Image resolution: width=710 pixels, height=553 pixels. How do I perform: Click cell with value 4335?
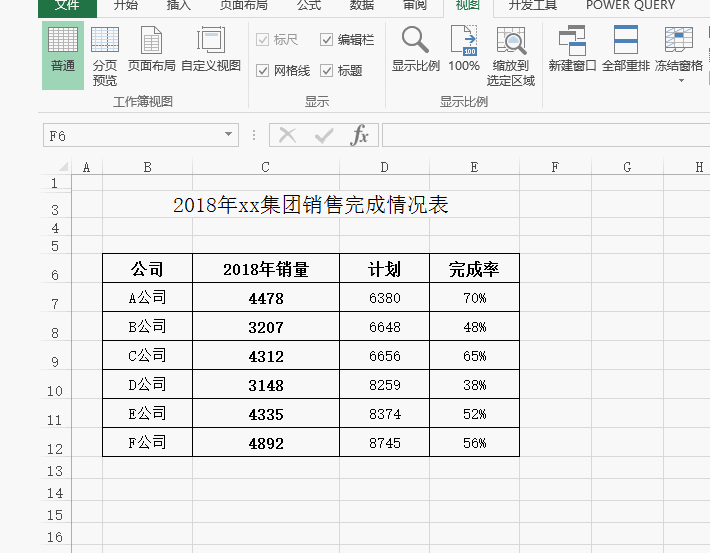click(x=266, y=413)
